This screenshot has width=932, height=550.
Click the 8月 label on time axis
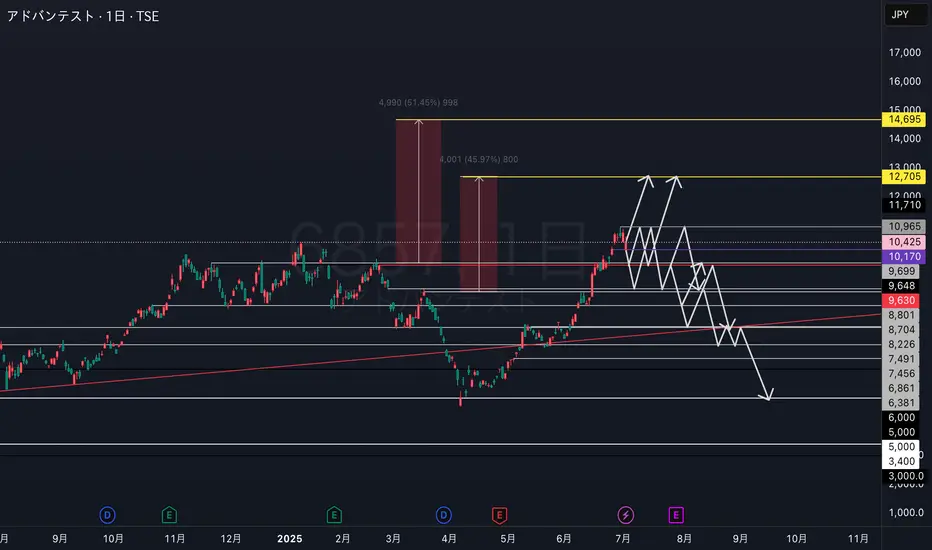point(684,539)
